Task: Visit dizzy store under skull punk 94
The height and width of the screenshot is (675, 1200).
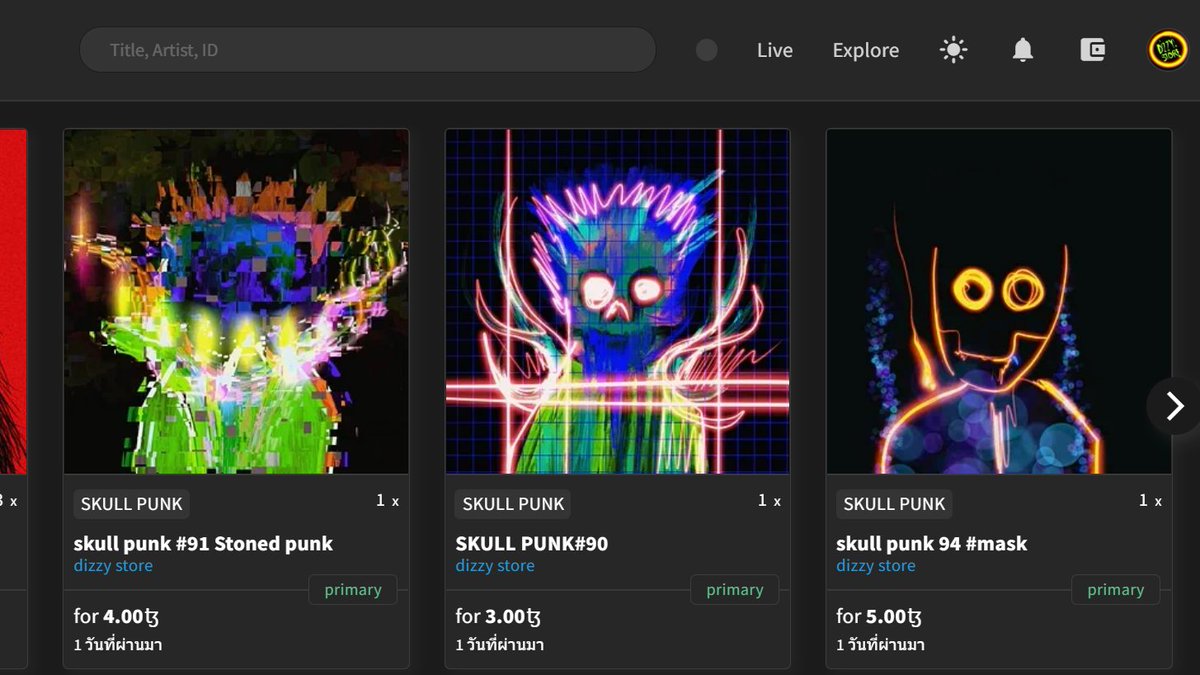Action: pos(876,566)
